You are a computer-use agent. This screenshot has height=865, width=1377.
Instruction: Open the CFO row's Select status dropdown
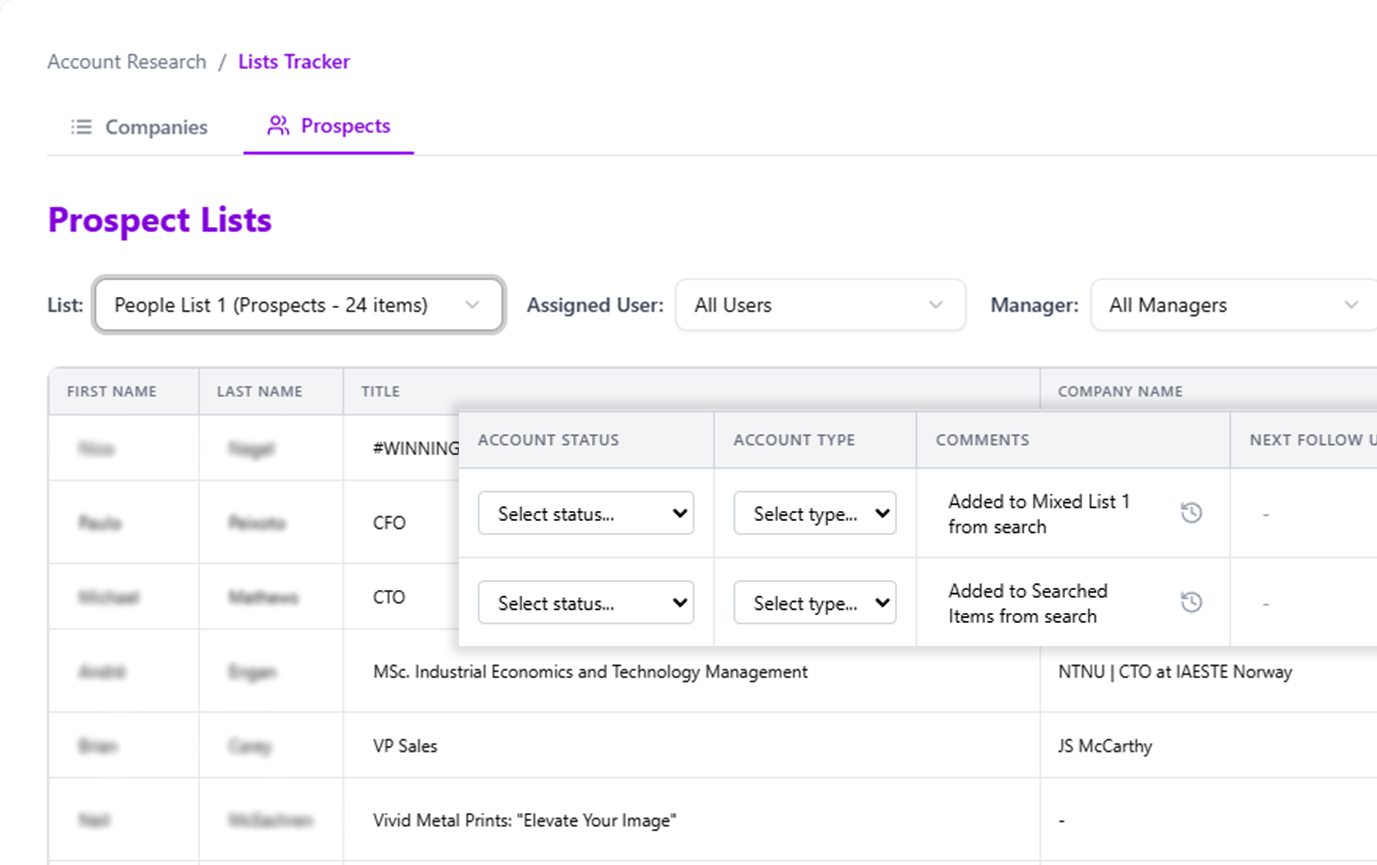coord(586,513)
